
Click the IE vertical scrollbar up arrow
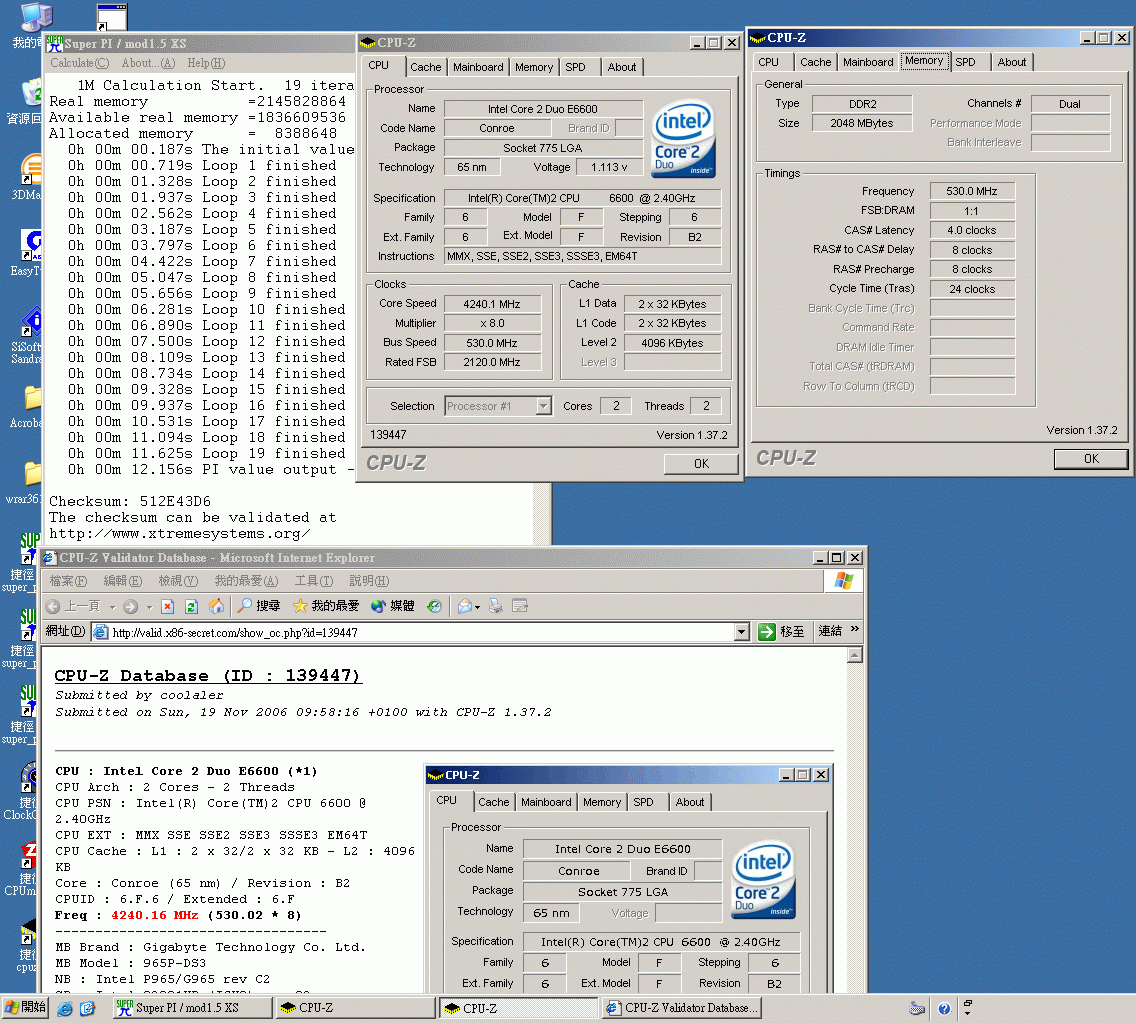pos(855,655)
